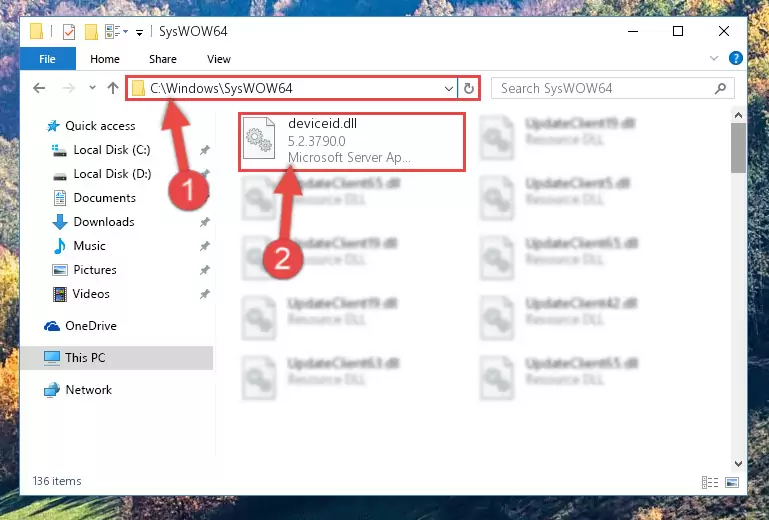Open Local Disk (C:) in the sidebar

(112, 150)
